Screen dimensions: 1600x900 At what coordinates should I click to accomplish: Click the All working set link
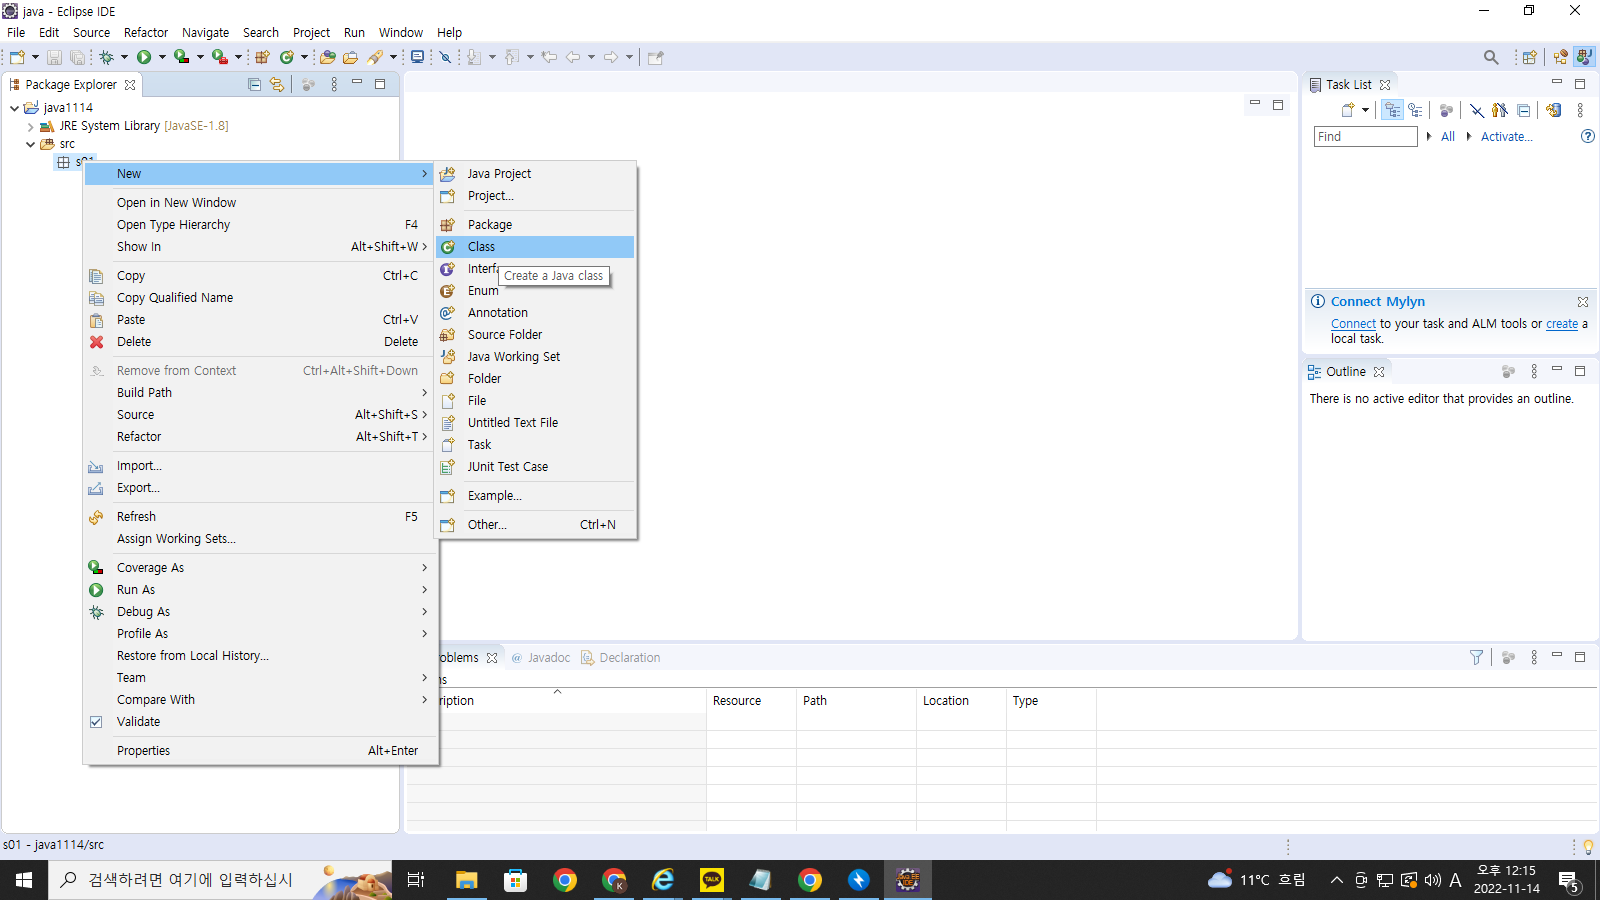(x=1448, y=137)
